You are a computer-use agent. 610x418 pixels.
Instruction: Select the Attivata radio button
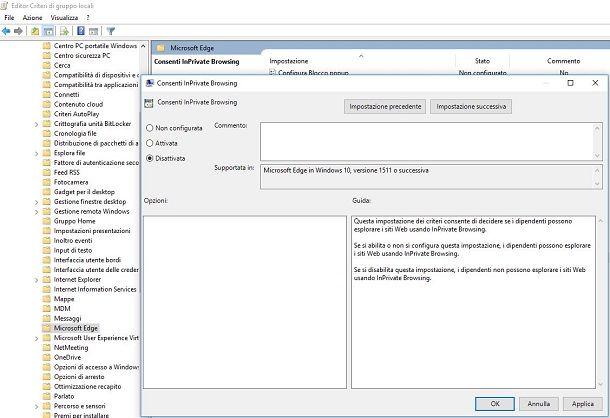150,143
